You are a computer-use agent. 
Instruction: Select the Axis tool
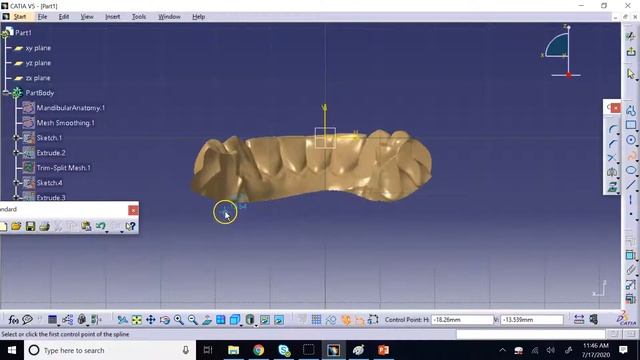[x=631, y=200]
